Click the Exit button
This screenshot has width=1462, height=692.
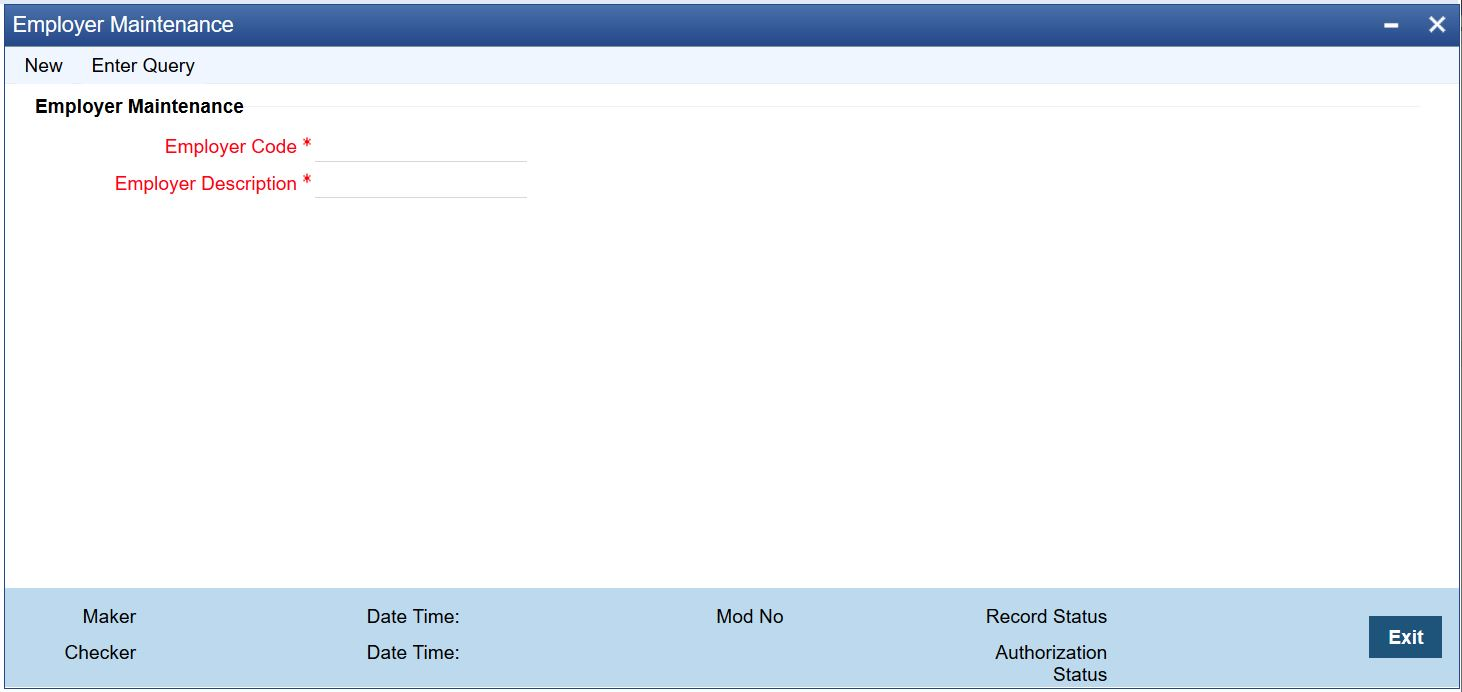coord(1405,637)
